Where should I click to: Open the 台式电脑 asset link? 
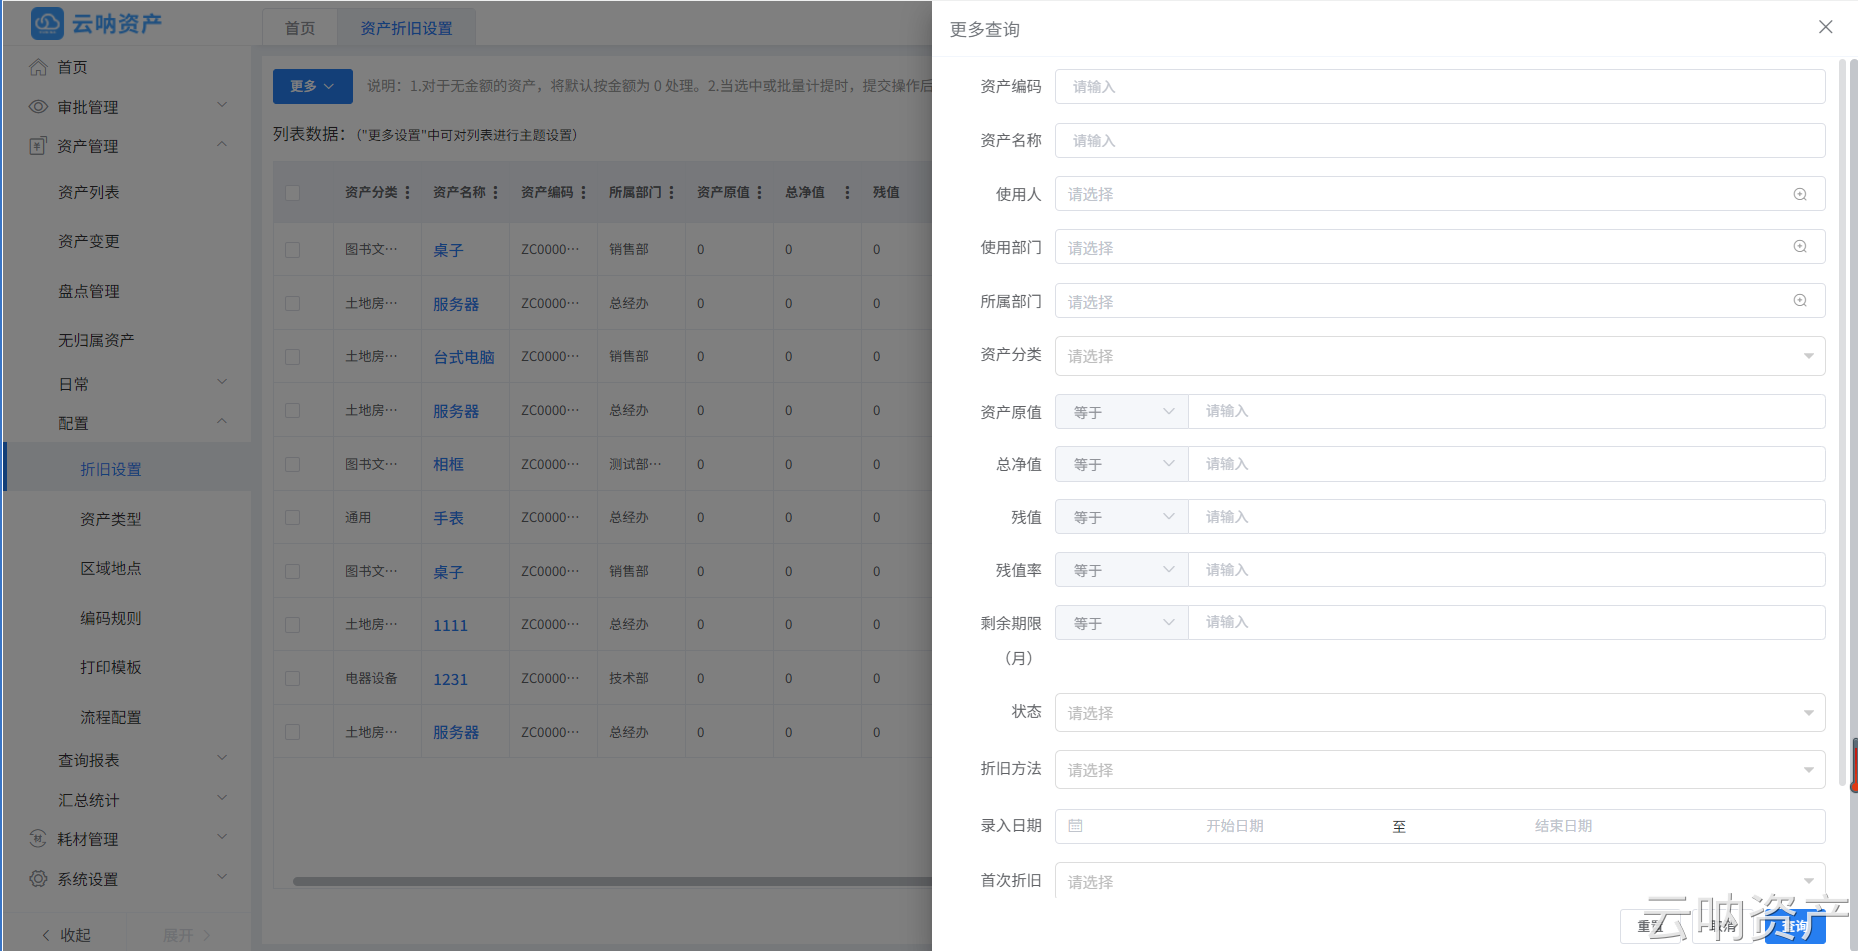click(464, 357)
